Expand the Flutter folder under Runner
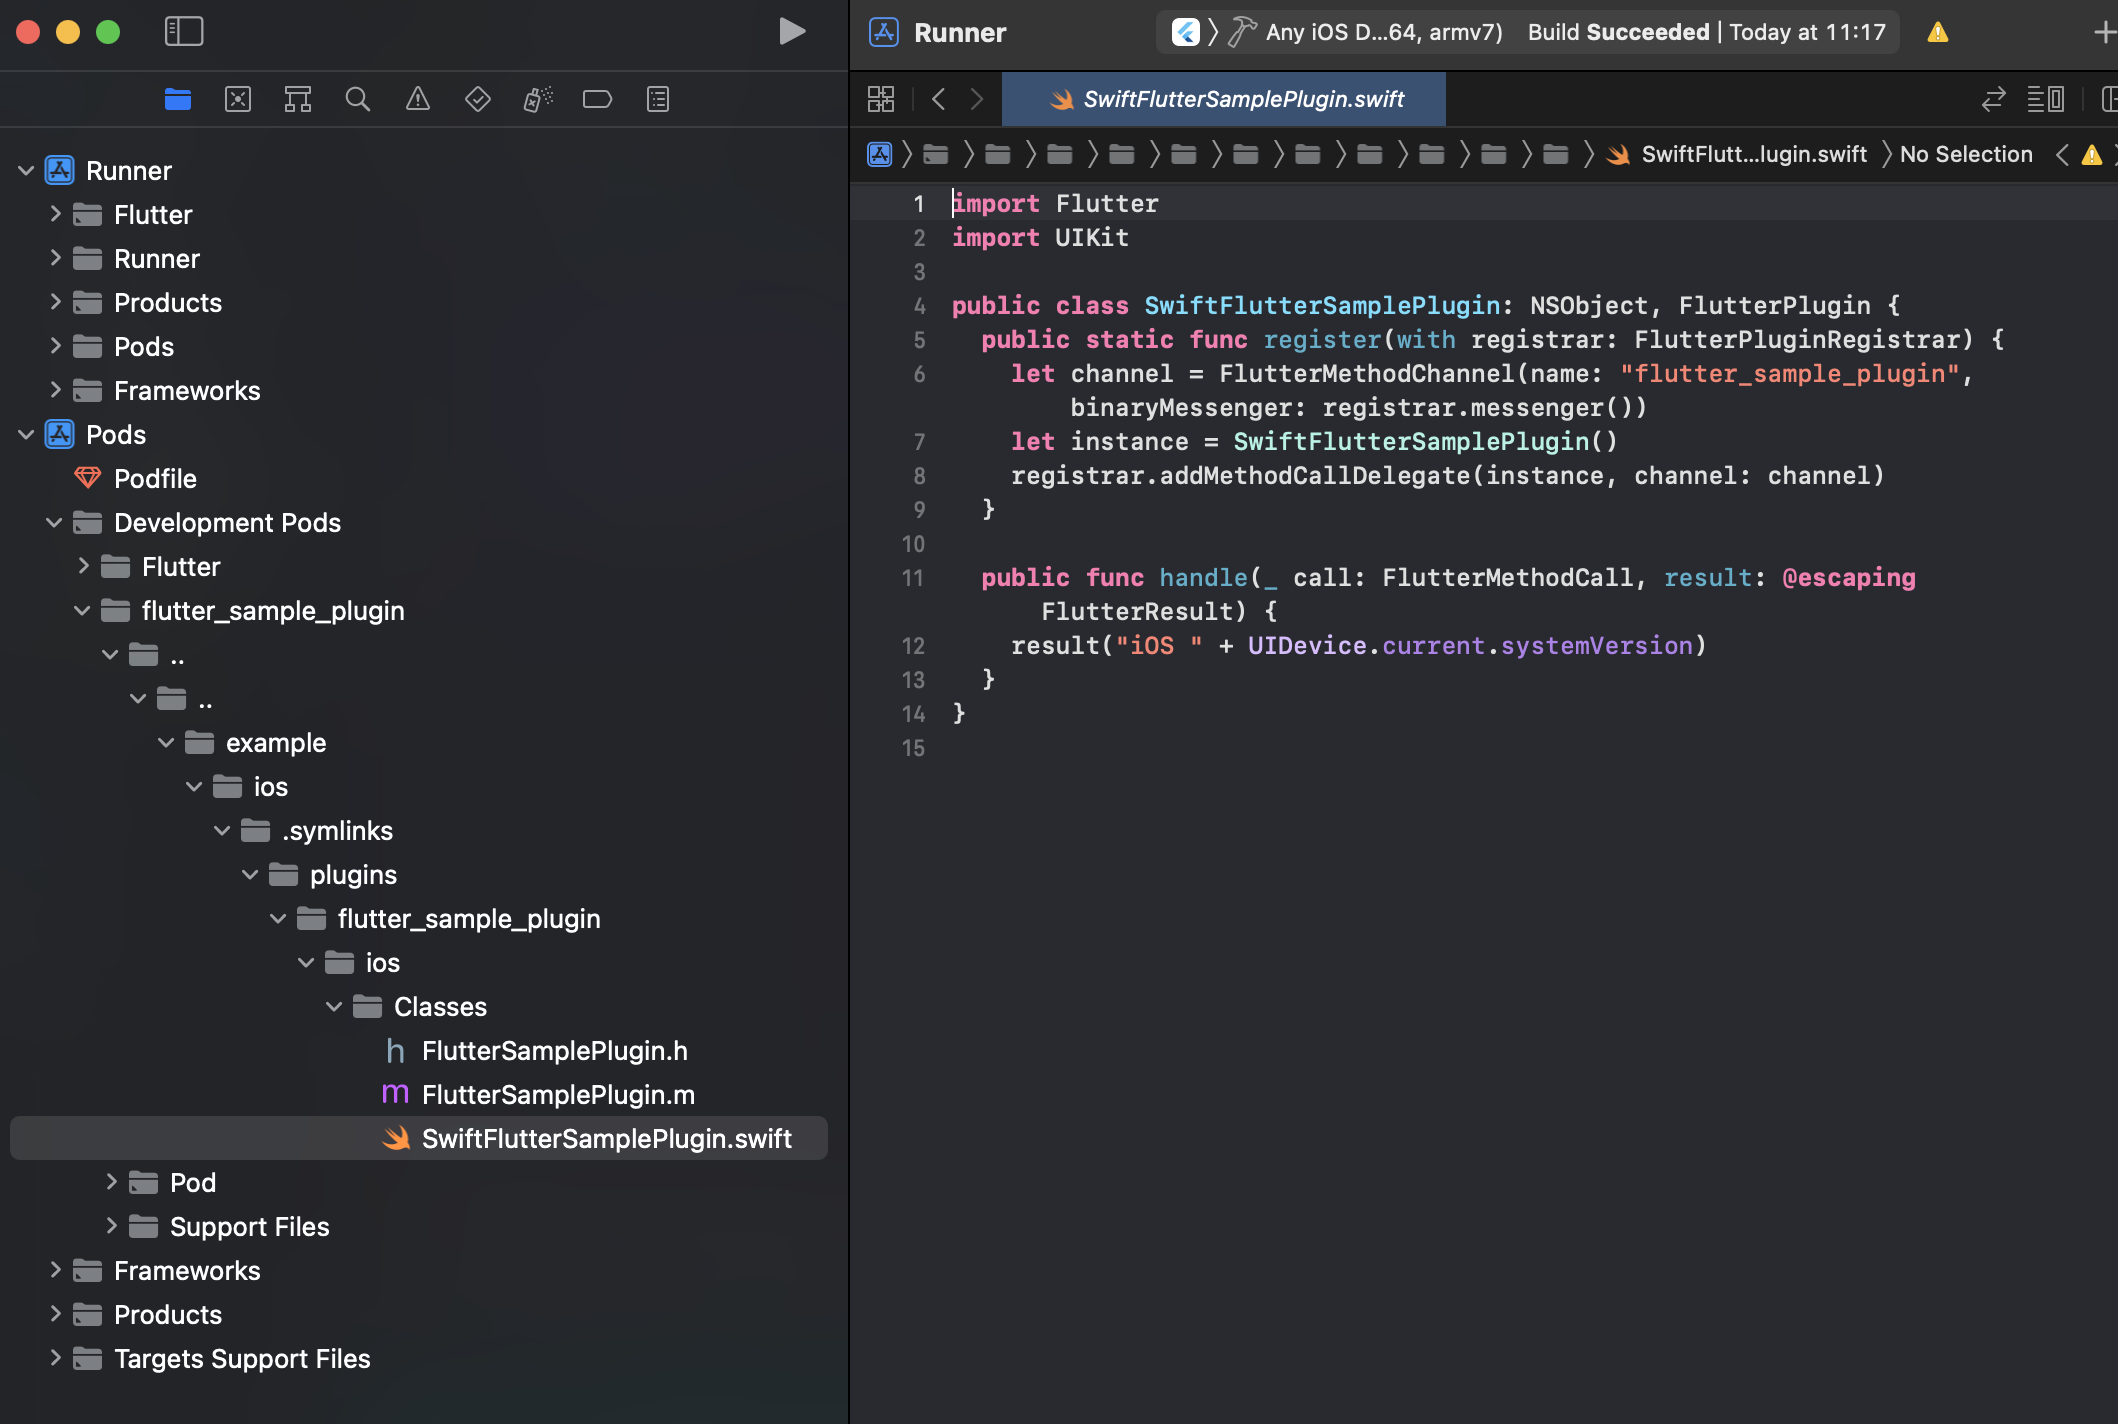2118x1424 pixels. (55, 214)
